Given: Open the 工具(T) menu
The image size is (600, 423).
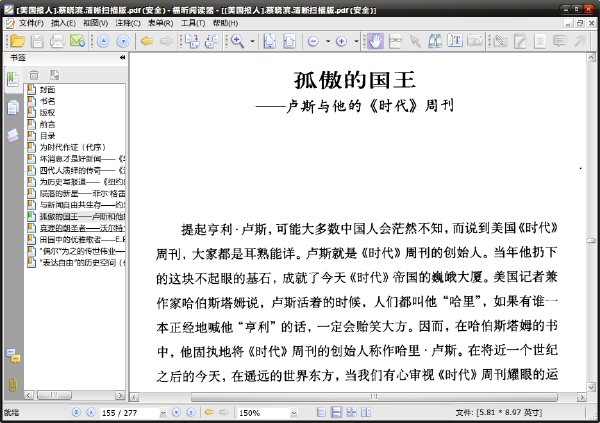Looking at the screenshot, I should coord(192,23).
